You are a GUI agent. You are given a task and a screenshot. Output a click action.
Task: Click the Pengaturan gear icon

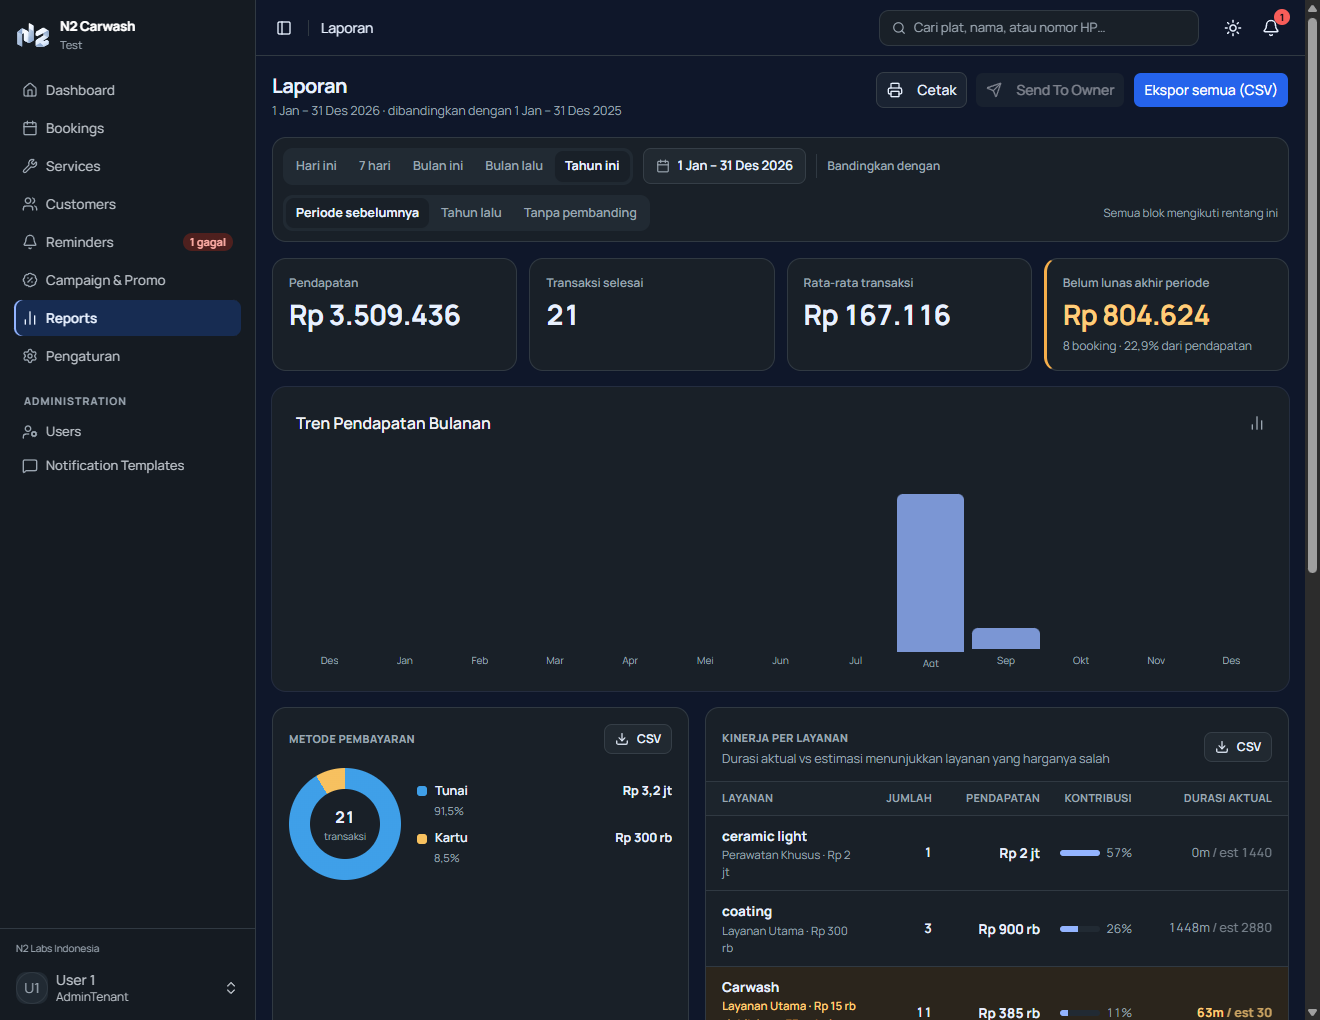click(x=30, y=356)
